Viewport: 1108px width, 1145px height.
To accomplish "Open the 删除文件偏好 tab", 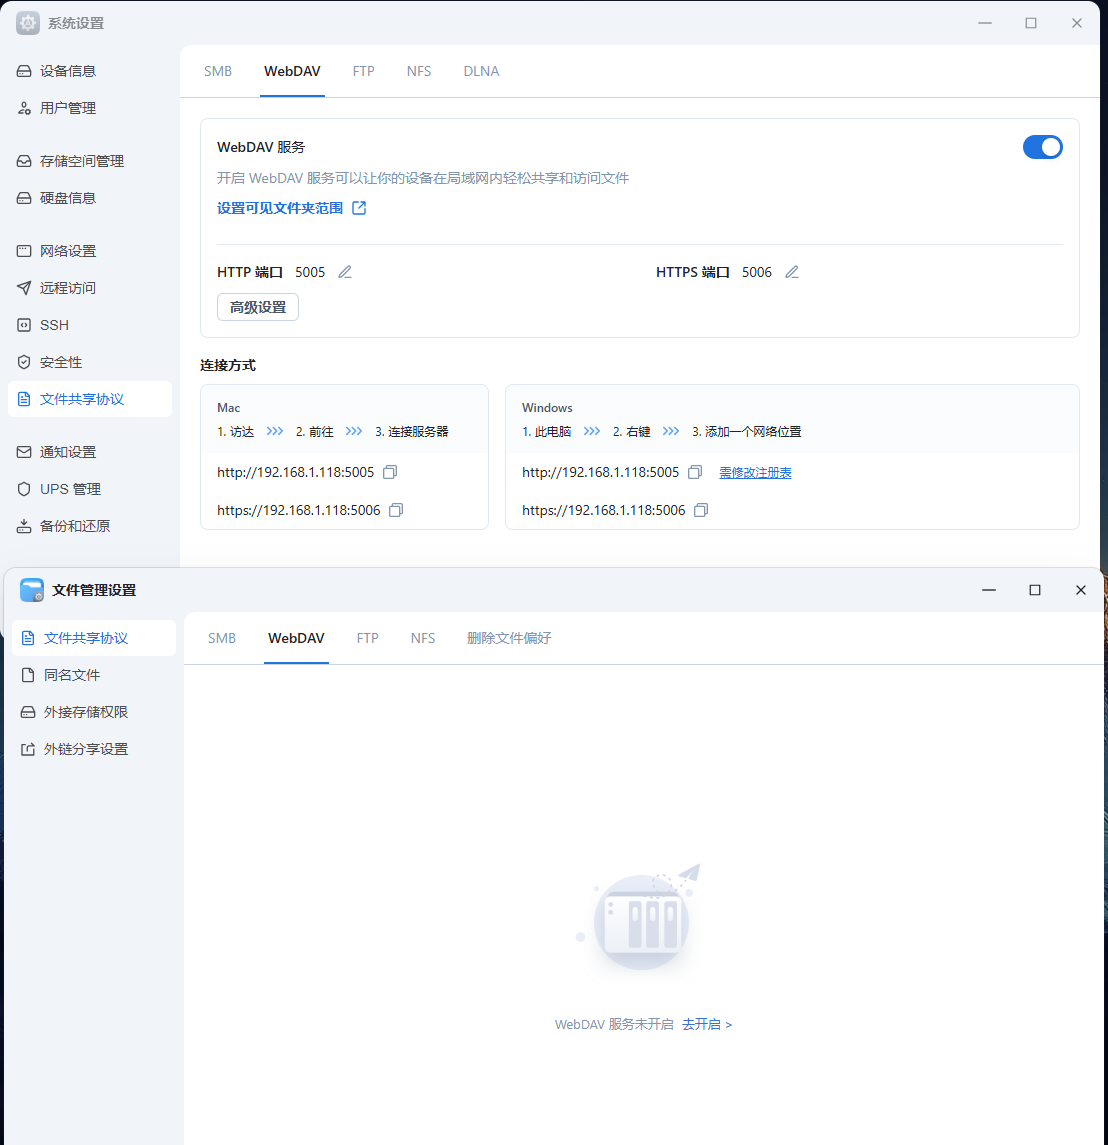I will [509, 638].
